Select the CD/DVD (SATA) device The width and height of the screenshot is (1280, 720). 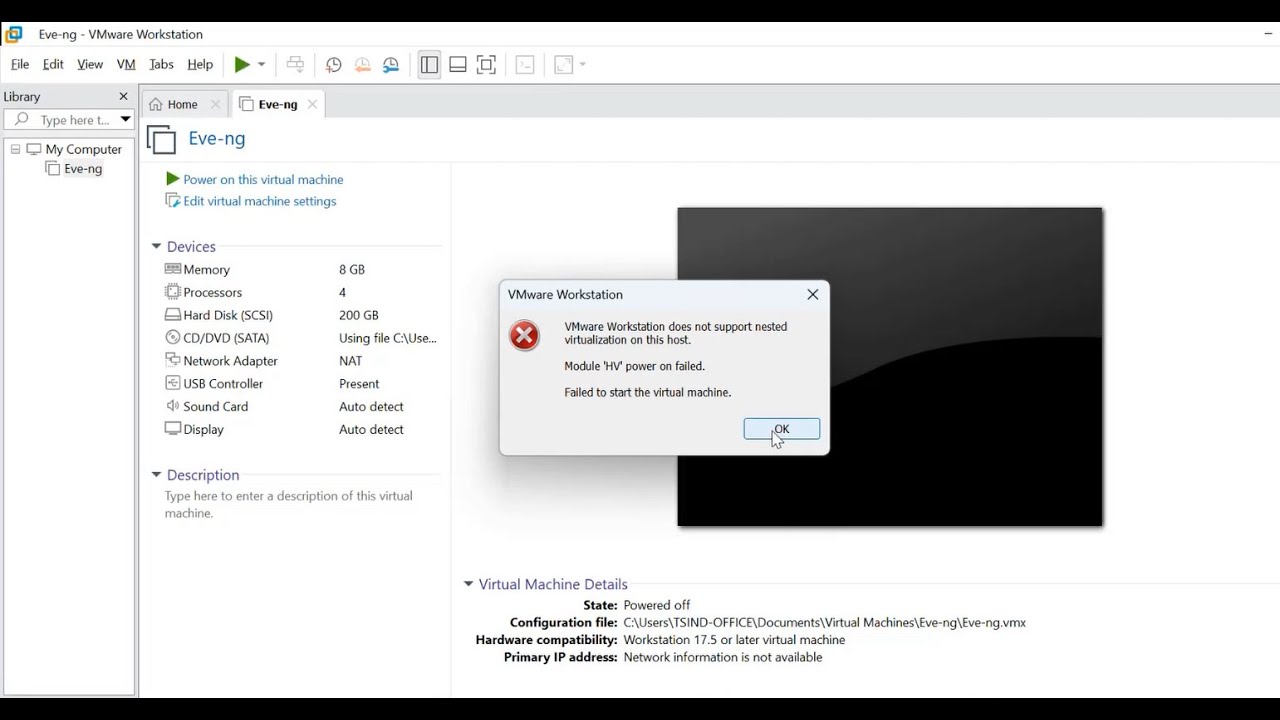(x=300, y=338)
